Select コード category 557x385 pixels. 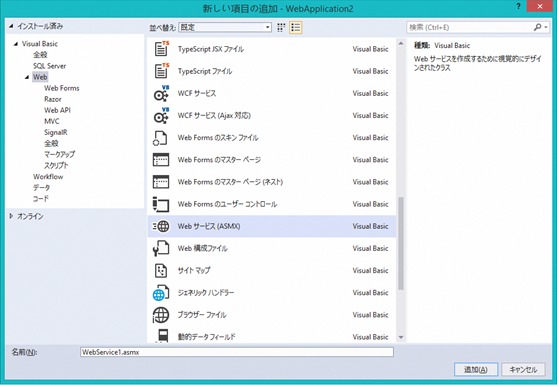(41, 199)
